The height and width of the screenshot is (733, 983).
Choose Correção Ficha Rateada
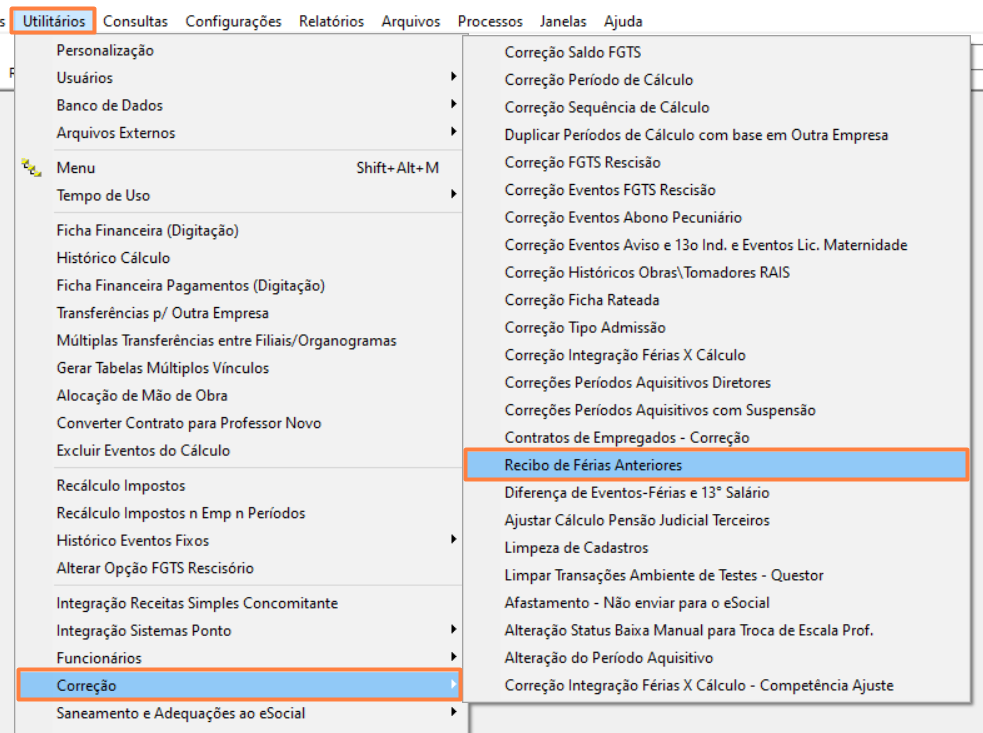pos(717,301)
